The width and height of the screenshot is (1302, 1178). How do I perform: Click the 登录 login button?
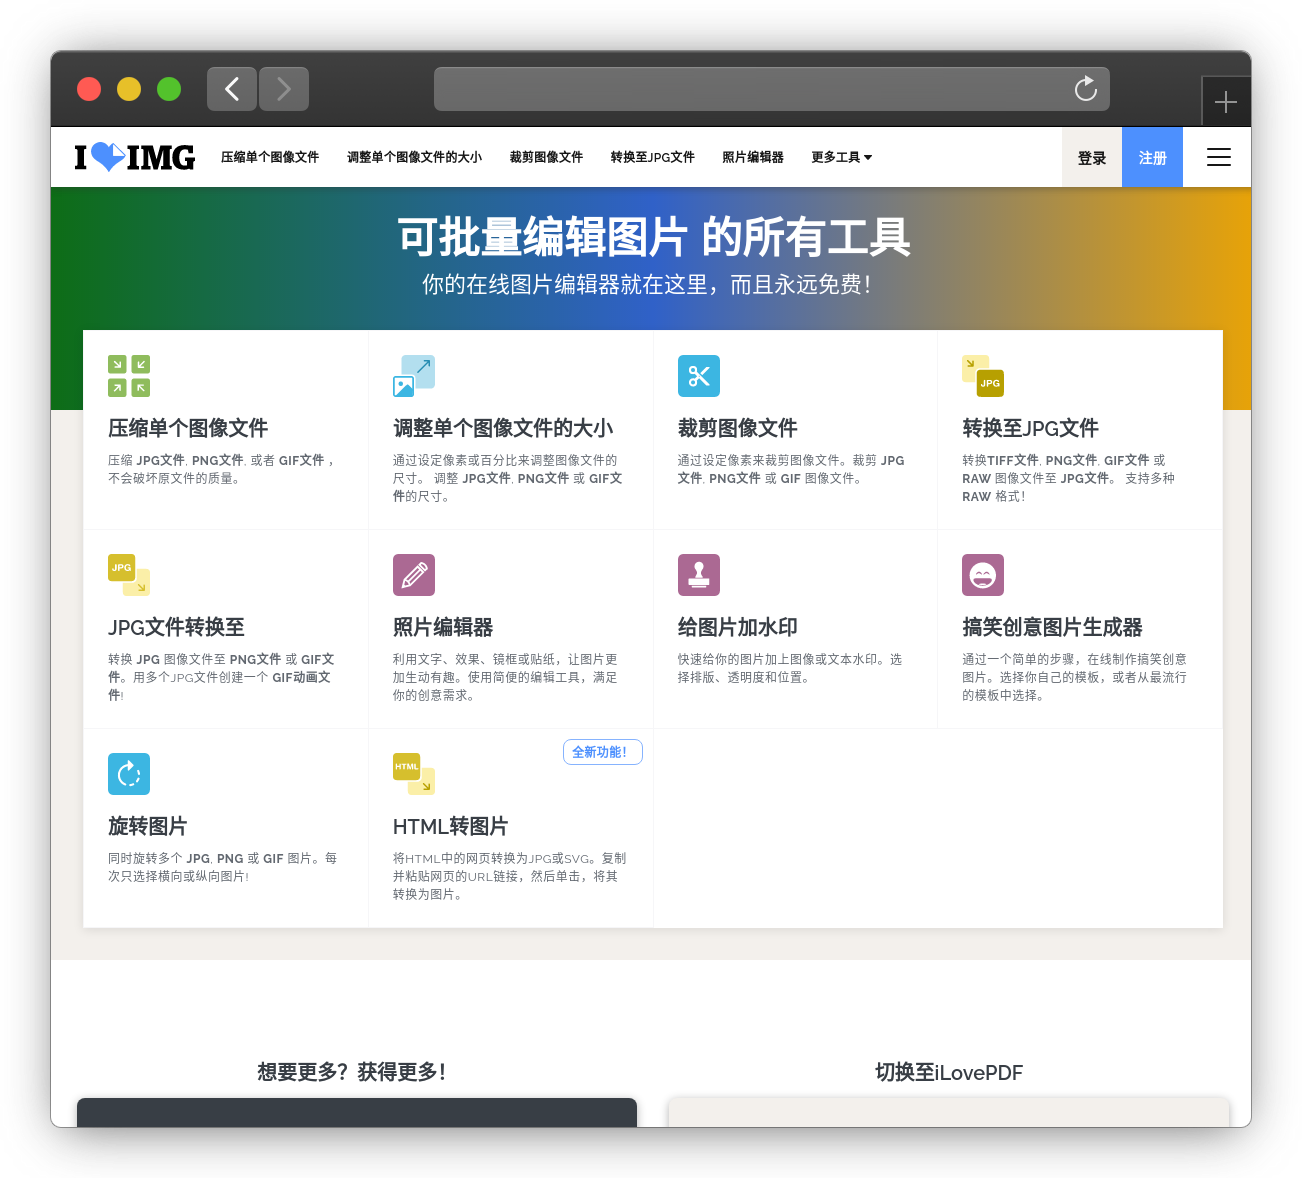point(1091,157)
